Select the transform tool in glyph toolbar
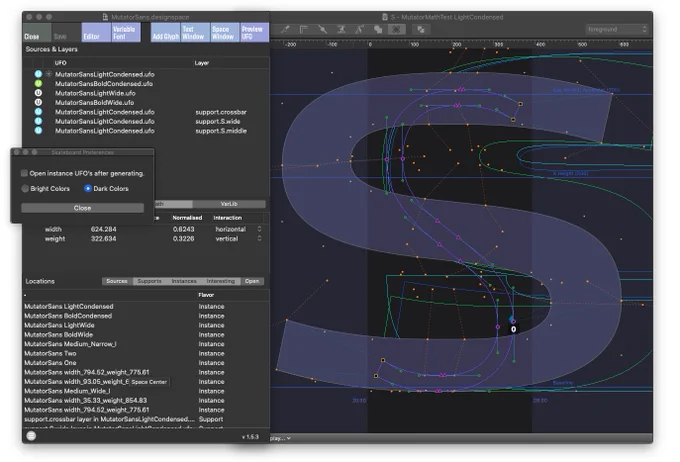 click(341, 29)
